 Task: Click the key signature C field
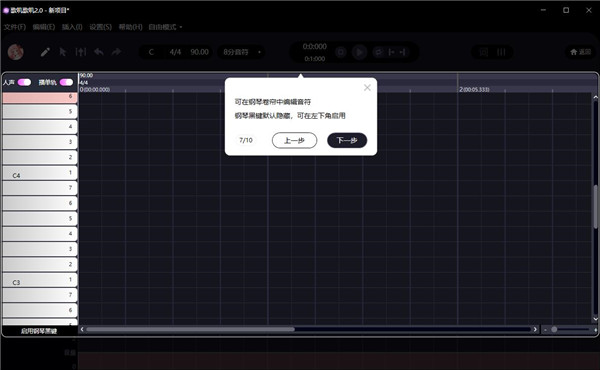point(151,52)
